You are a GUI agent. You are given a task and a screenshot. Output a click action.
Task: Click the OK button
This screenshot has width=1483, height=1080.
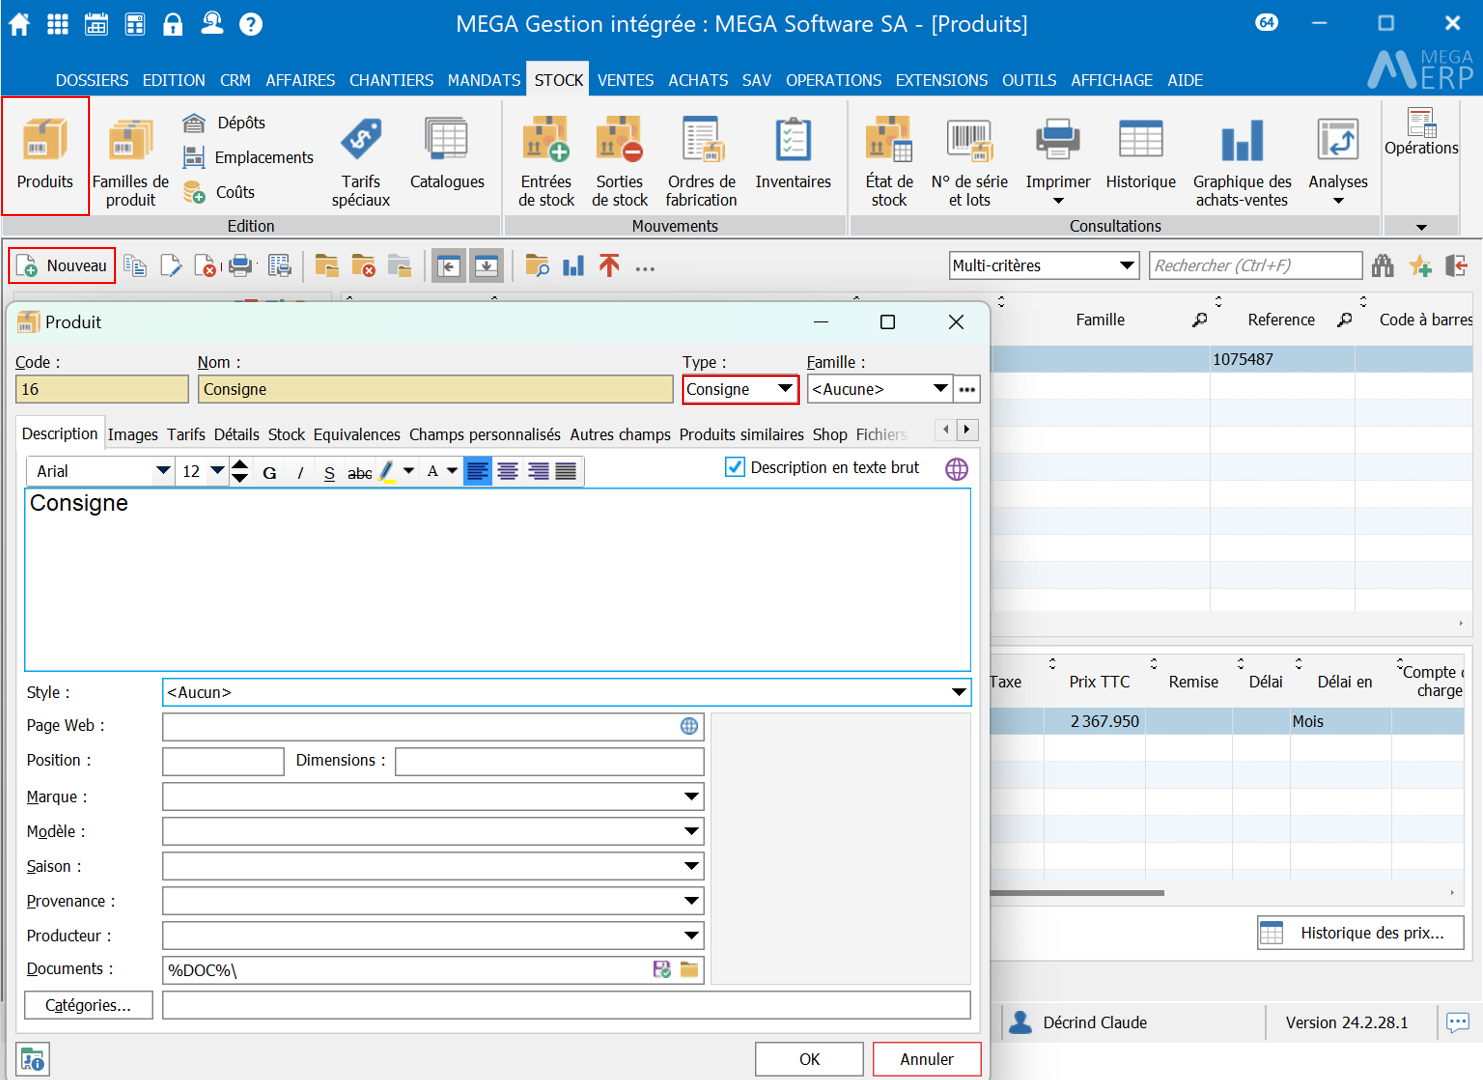[x=809, y=1059]
